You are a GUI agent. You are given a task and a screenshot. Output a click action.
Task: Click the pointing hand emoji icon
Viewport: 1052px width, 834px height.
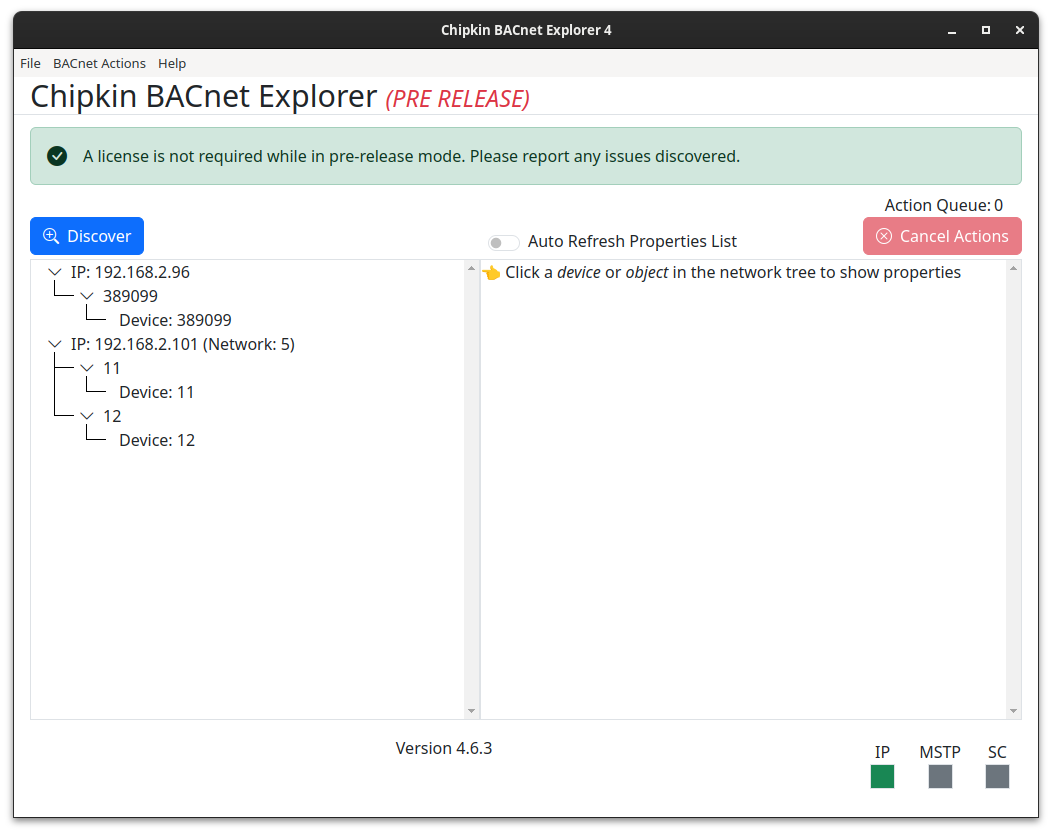(x=492, y=273)
